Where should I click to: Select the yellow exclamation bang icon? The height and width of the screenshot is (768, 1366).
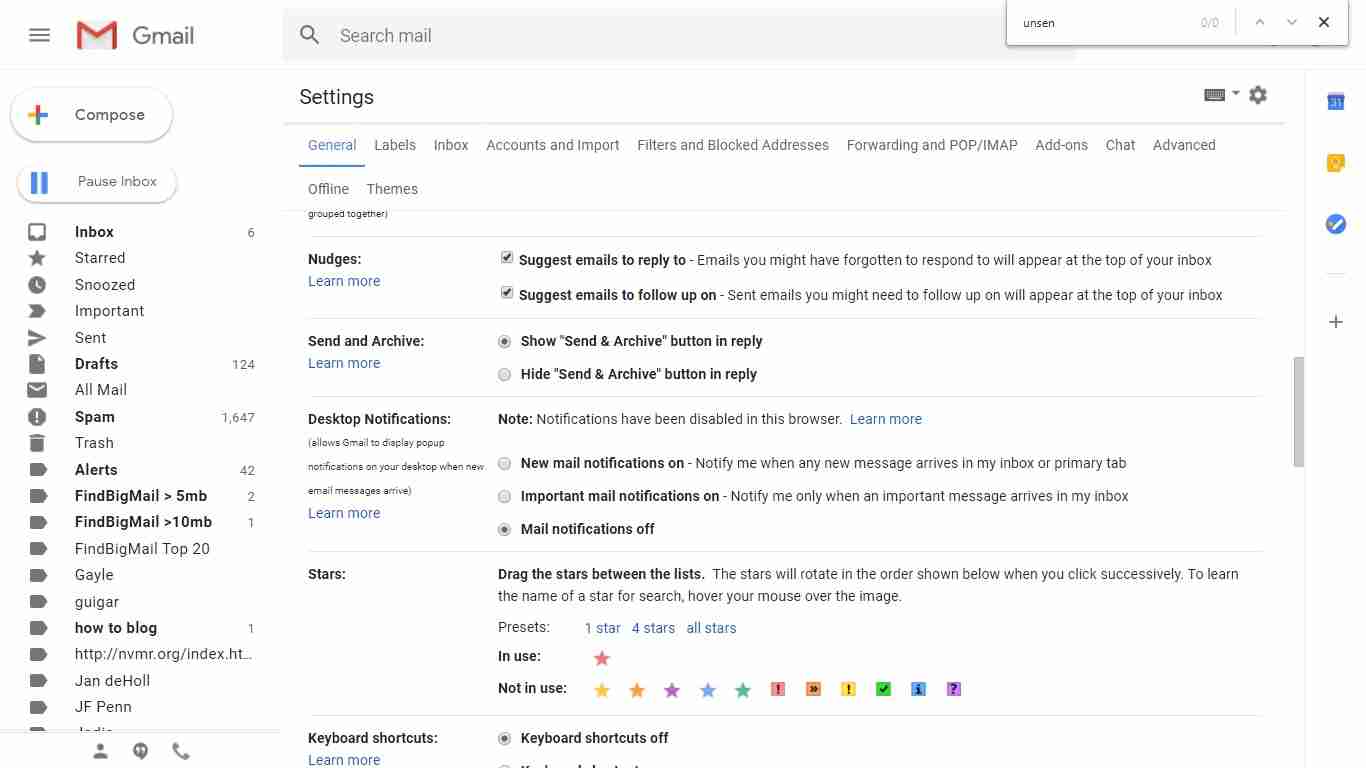[848, 689]
